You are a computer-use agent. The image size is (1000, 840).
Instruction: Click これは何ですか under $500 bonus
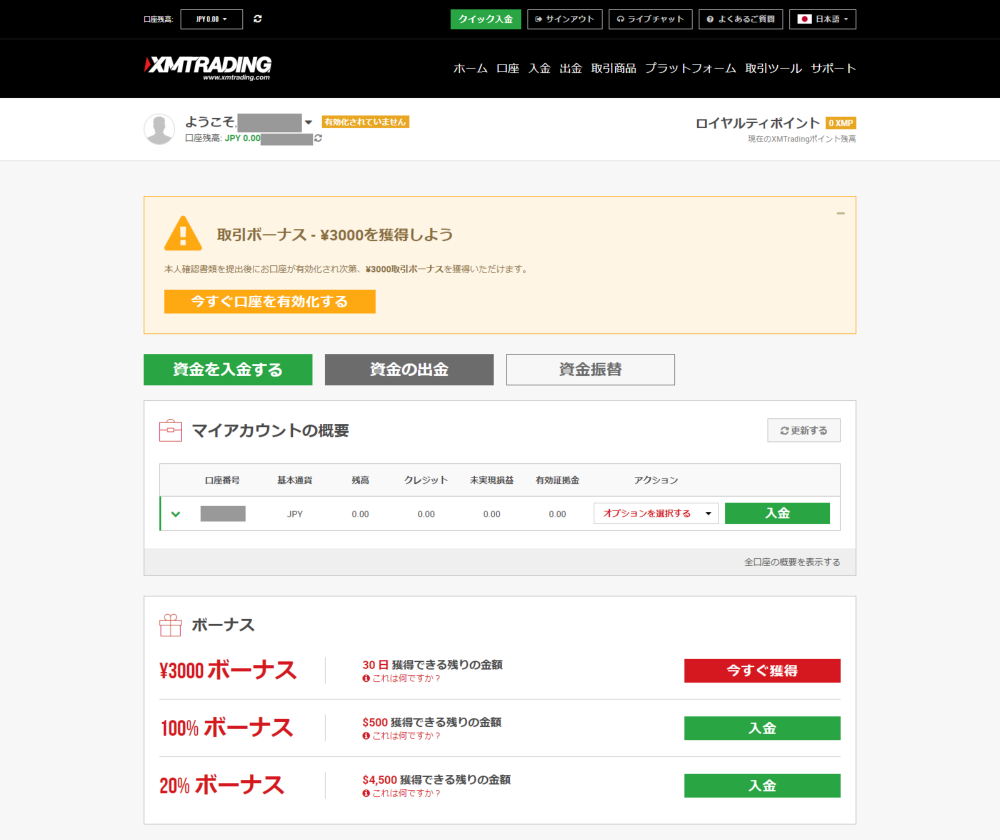[x=402, y=736]
